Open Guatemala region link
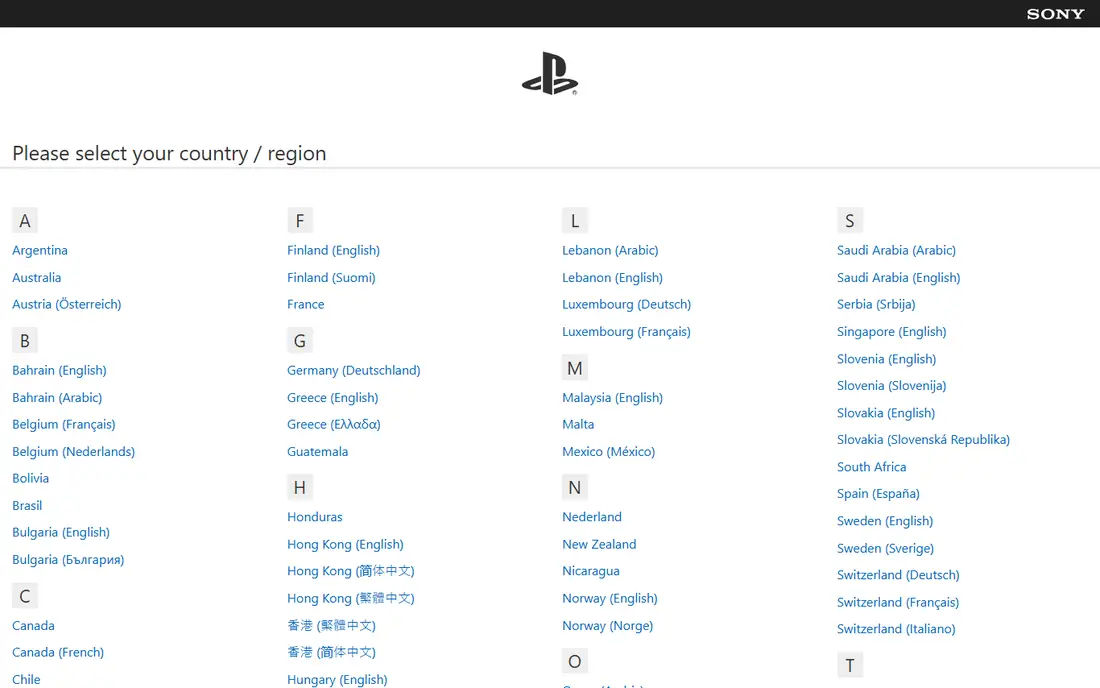The height and width of the screenshot is (688, 1100). click(x=318, y=452)
